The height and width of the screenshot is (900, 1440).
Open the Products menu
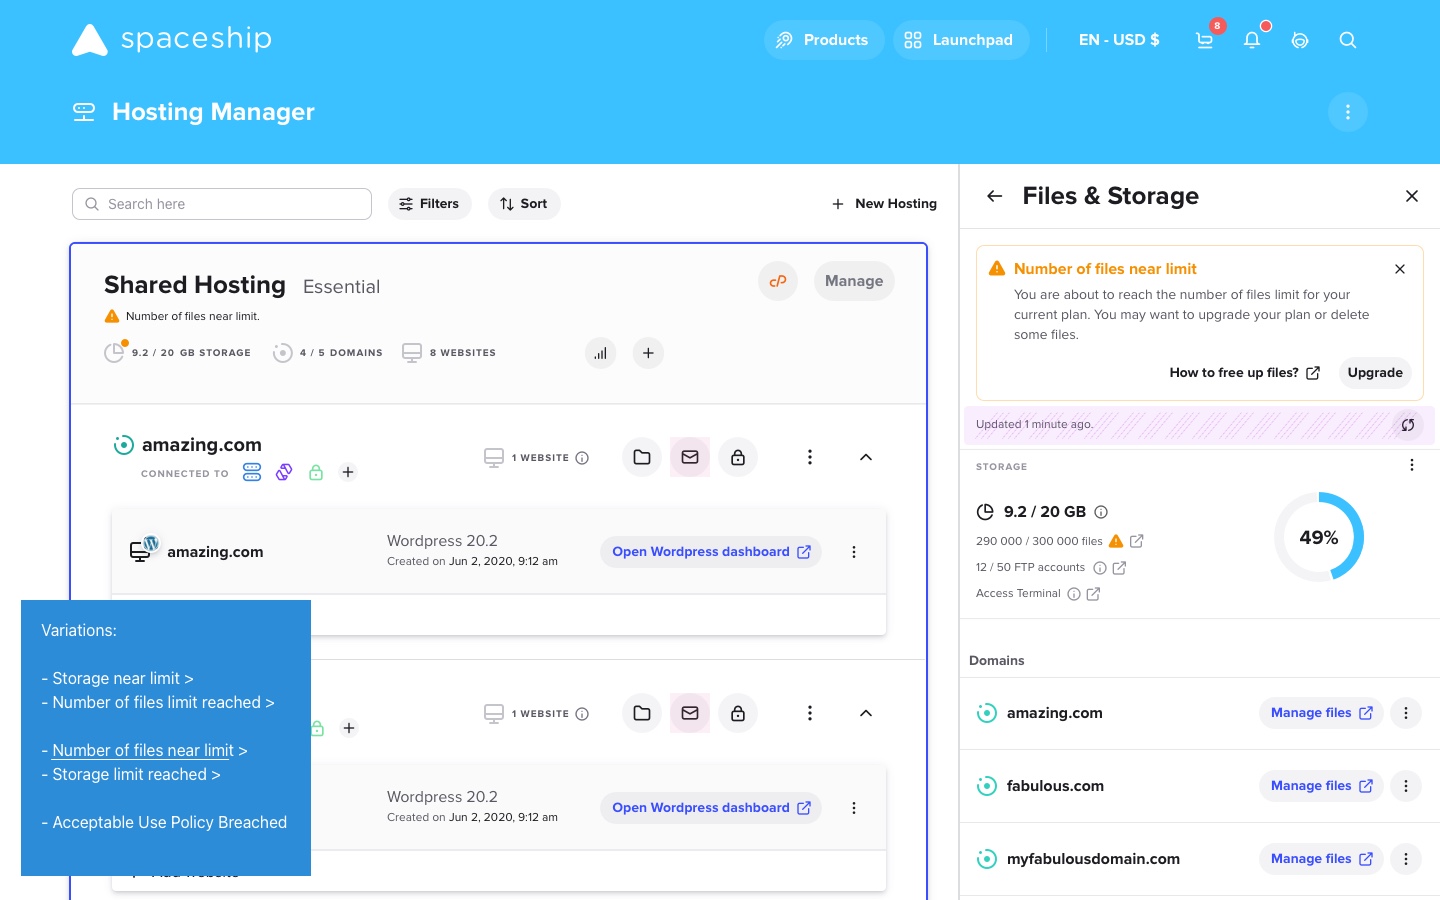[824, 40]
